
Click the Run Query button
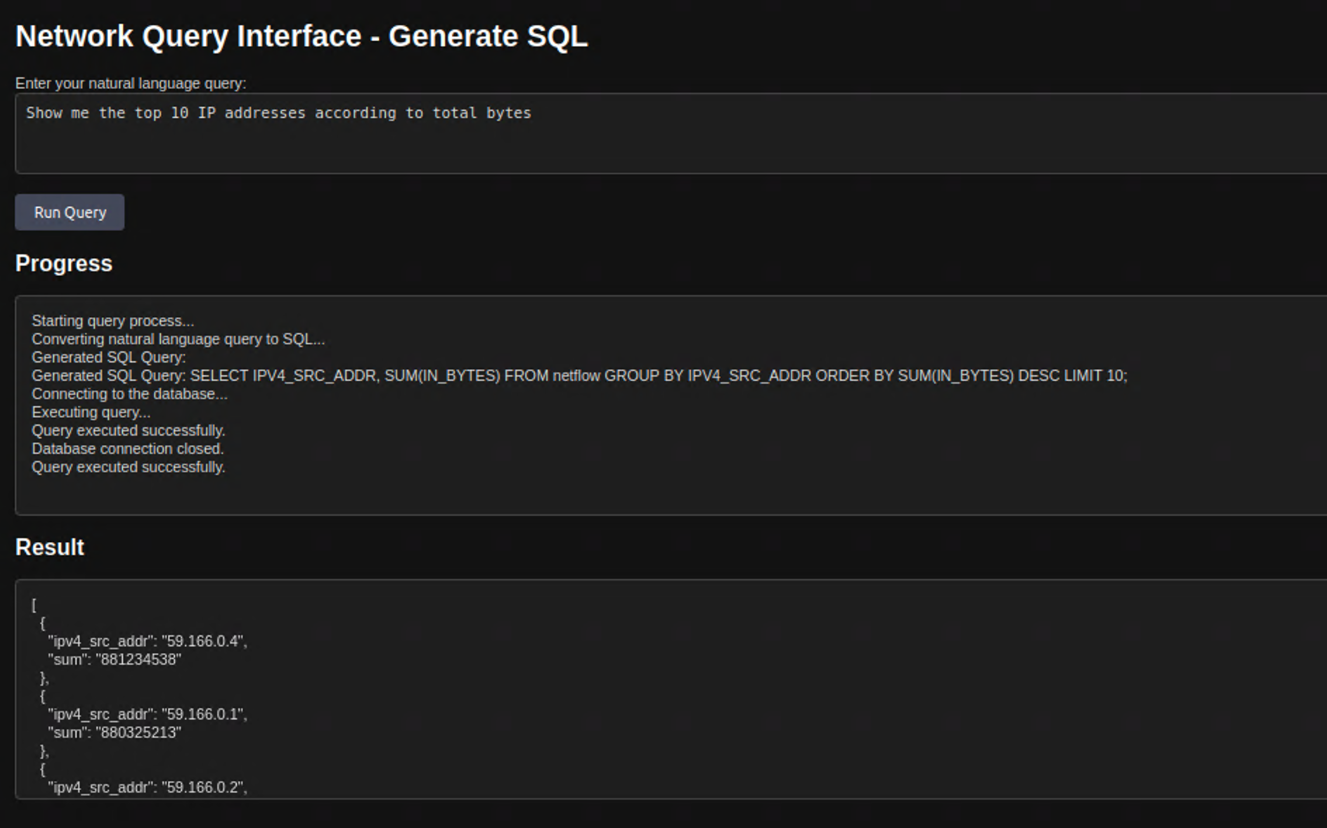[x=69, y=212]
